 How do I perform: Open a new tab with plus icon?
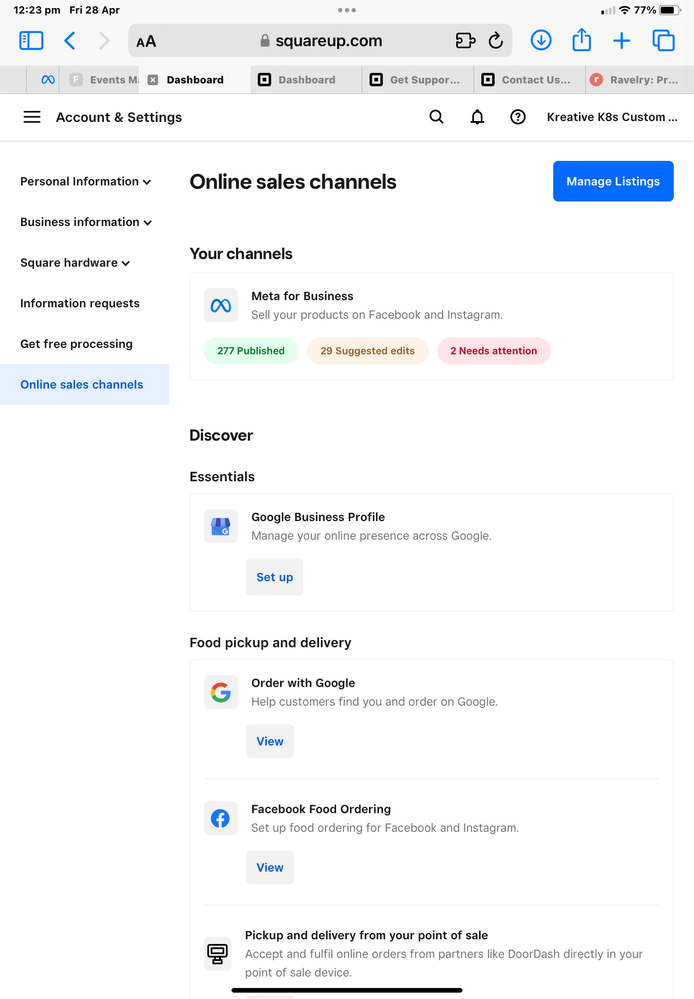click(x=621, y=41)
